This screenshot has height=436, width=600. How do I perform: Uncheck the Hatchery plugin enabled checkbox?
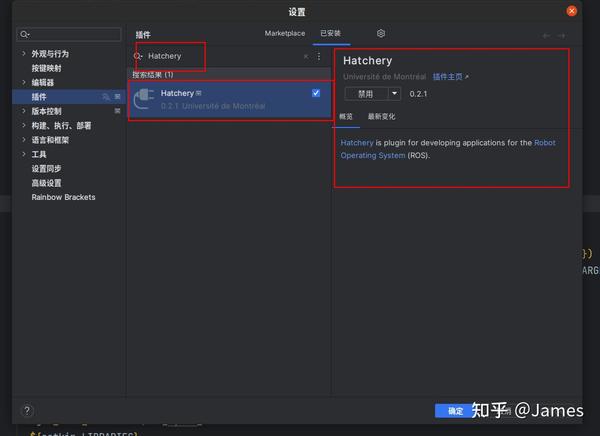(316, 93)
